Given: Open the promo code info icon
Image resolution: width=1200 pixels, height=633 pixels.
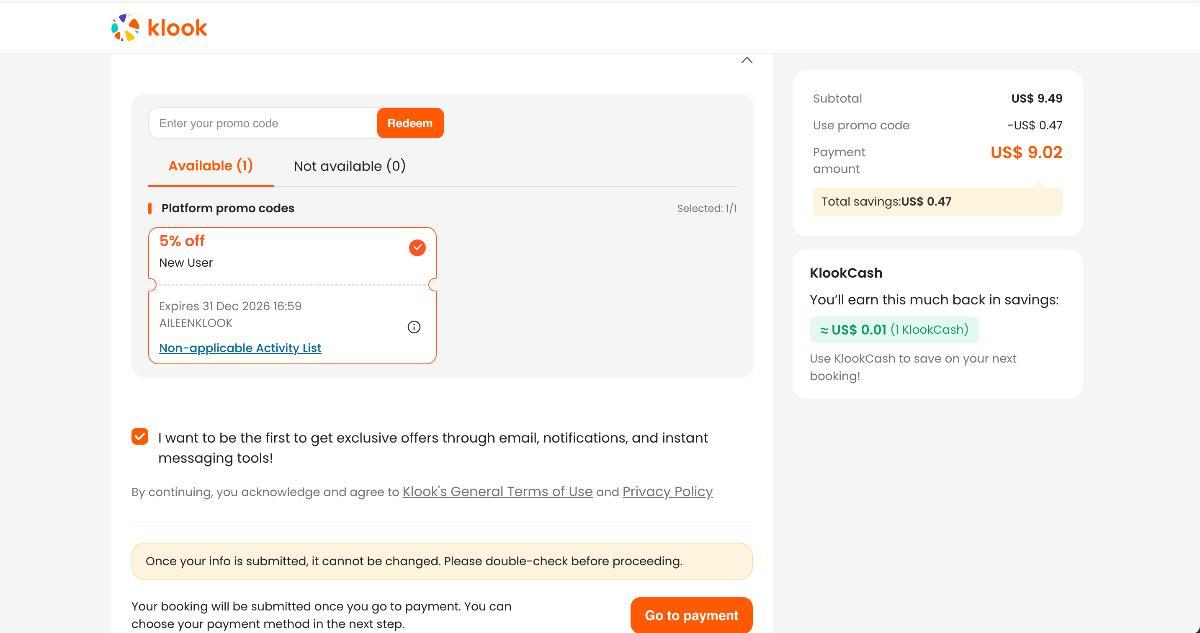Looking at the screenshot, I should coord(414,327).
